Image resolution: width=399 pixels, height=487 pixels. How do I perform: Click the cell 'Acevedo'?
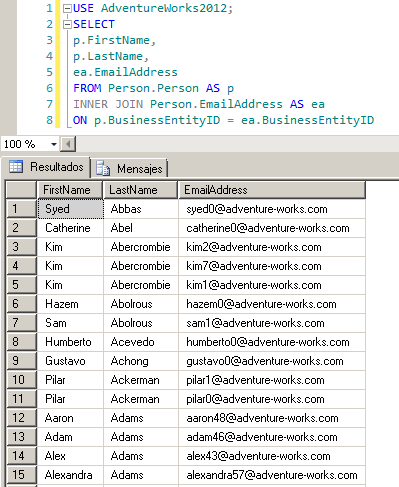141,342
